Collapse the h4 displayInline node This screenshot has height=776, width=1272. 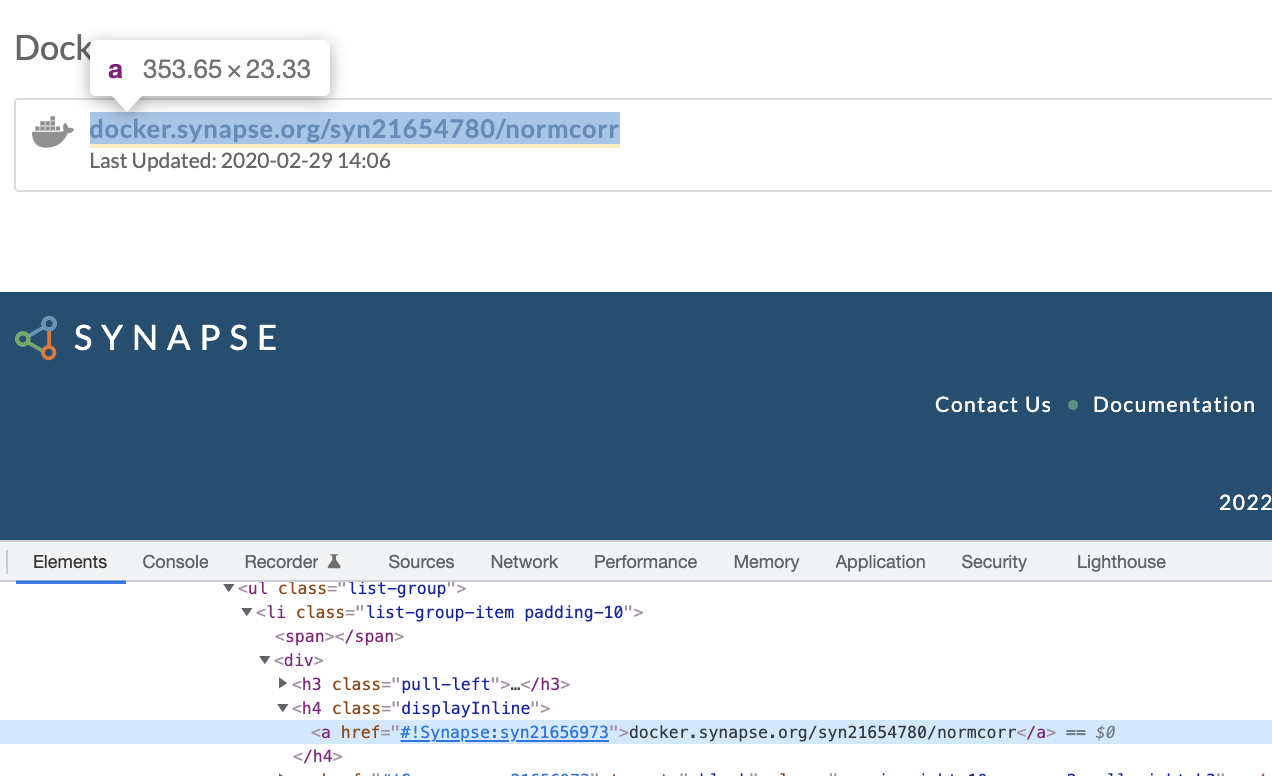click(283, 709)
